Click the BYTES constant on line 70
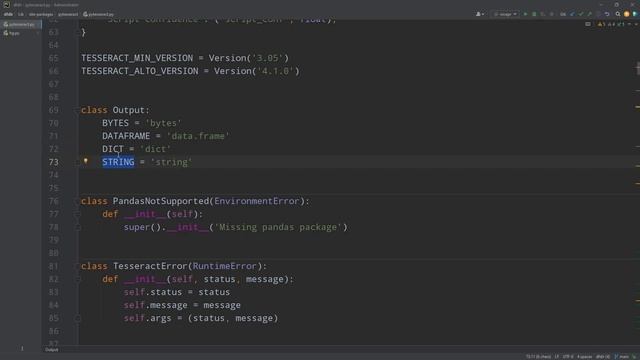The width and height of the screenshot is (640, 360). click(x=116, y=123)
